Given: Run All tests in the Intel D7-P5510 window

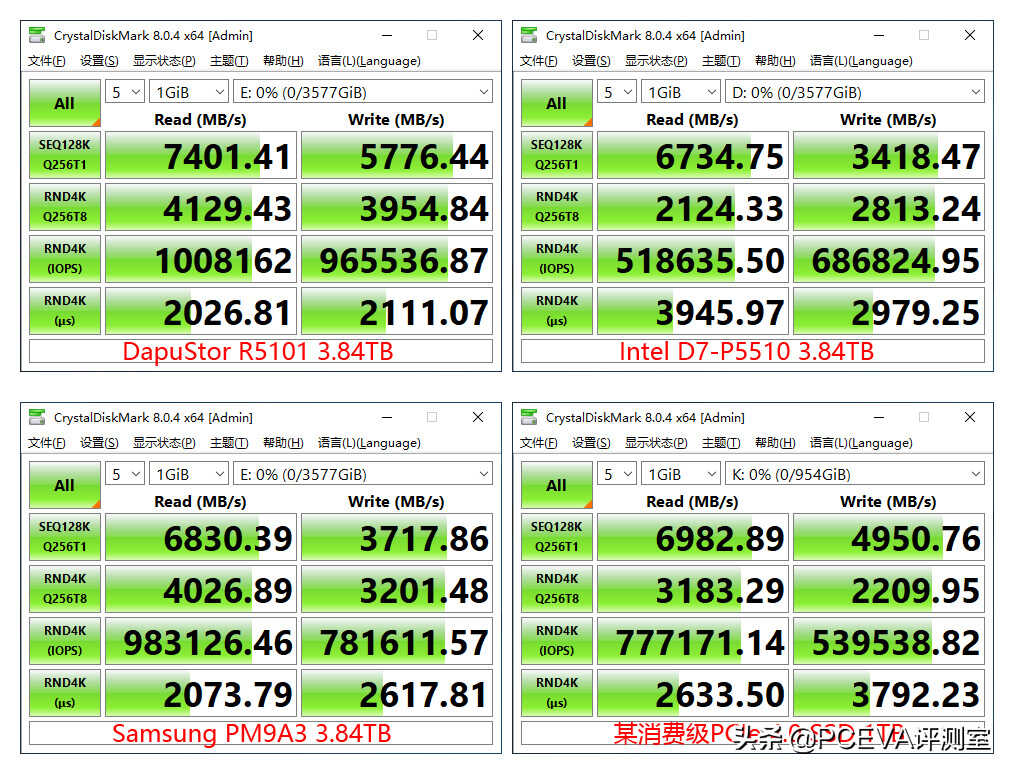Looking at the screenshot, I should 556,103.
